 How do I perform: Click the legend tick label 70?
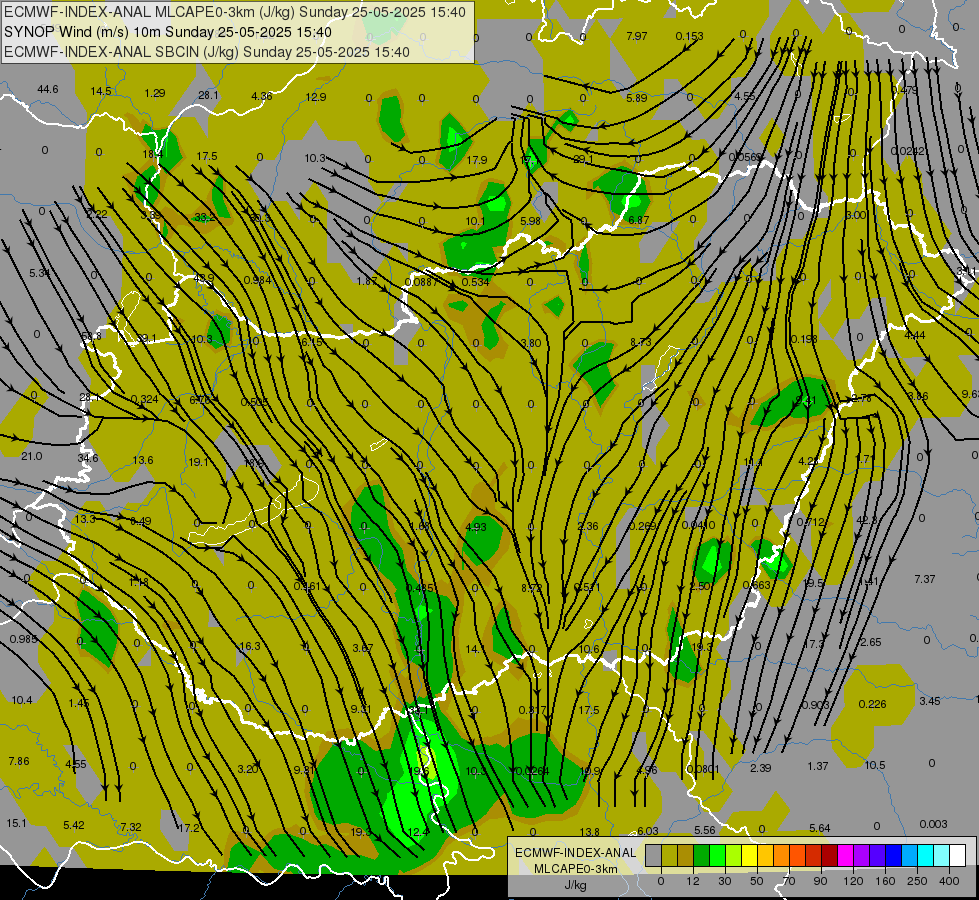pos(789,881)
